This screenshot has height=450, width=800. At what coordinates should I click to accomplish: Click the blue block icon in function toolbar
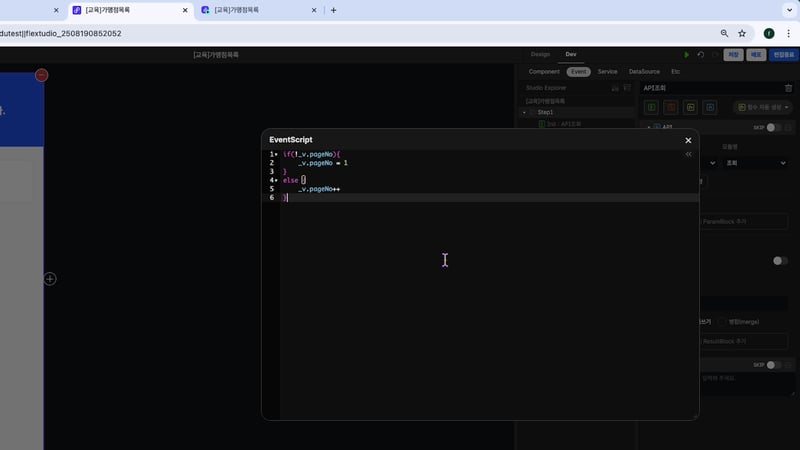710,107
